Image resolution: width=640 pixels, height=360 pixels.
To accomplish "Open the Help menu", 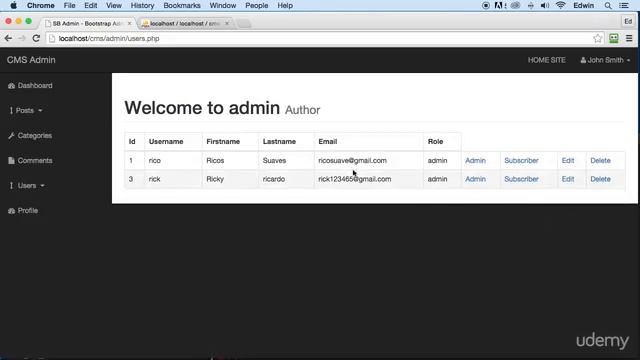I will pyautogui.click(x=285, y=5).
